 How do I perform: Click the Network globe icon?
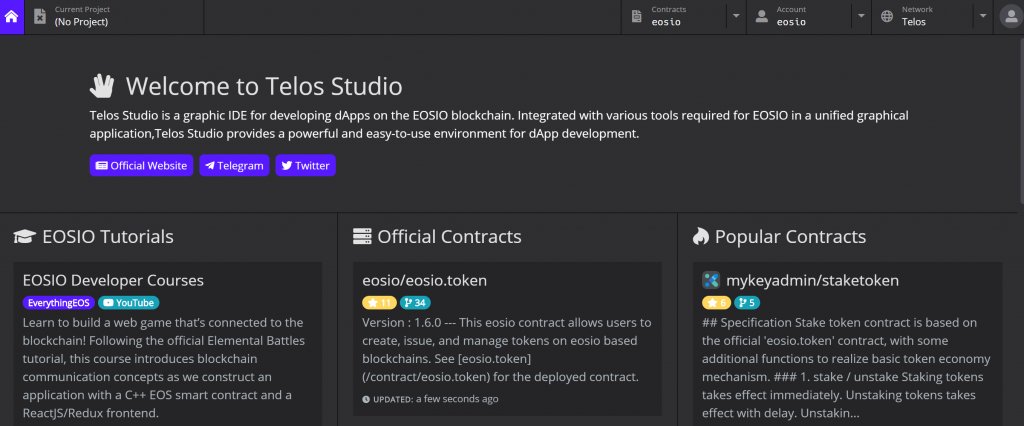pos(887,17)
